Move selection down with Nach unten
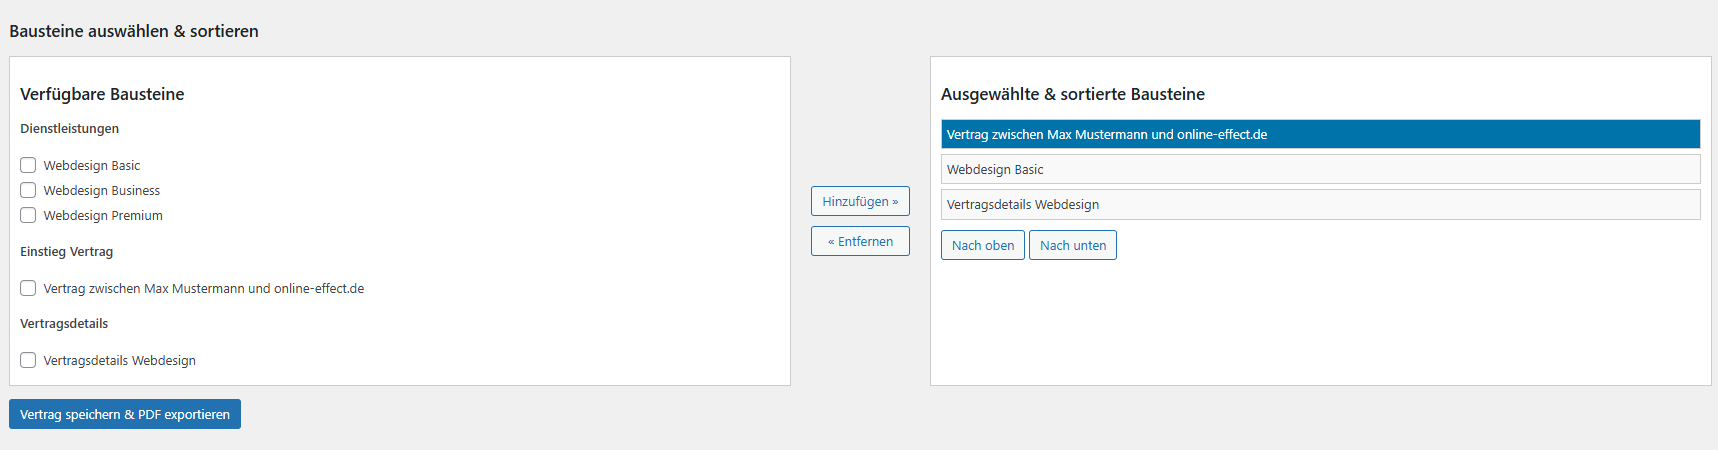 tap(1073, 245)
